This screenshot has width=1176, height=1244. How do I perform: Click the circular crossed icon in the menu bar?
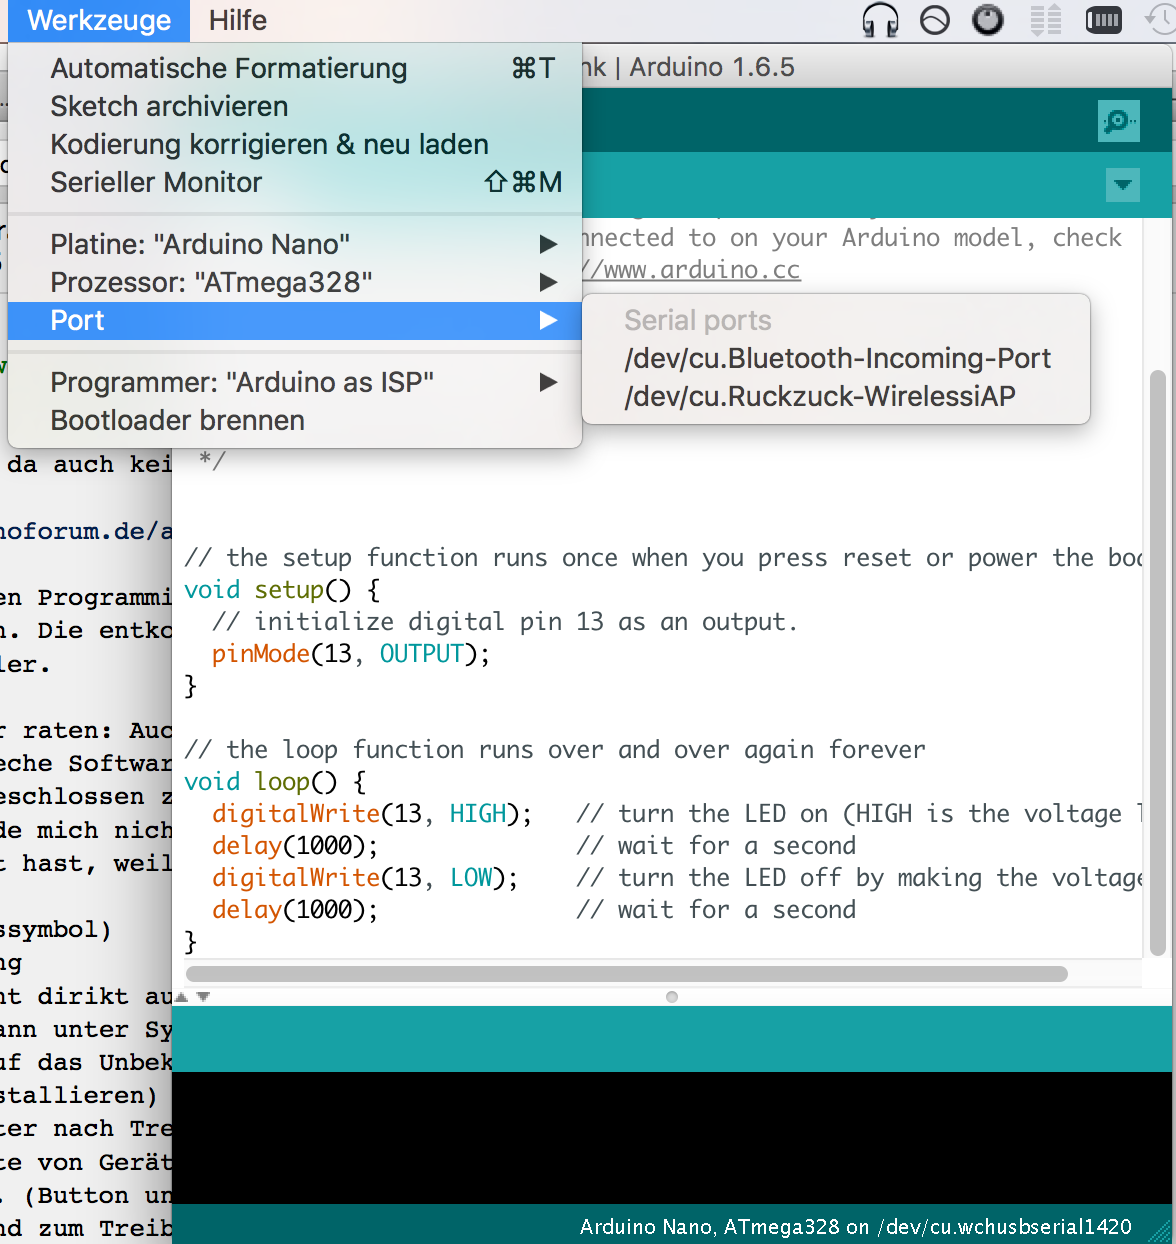935,20
